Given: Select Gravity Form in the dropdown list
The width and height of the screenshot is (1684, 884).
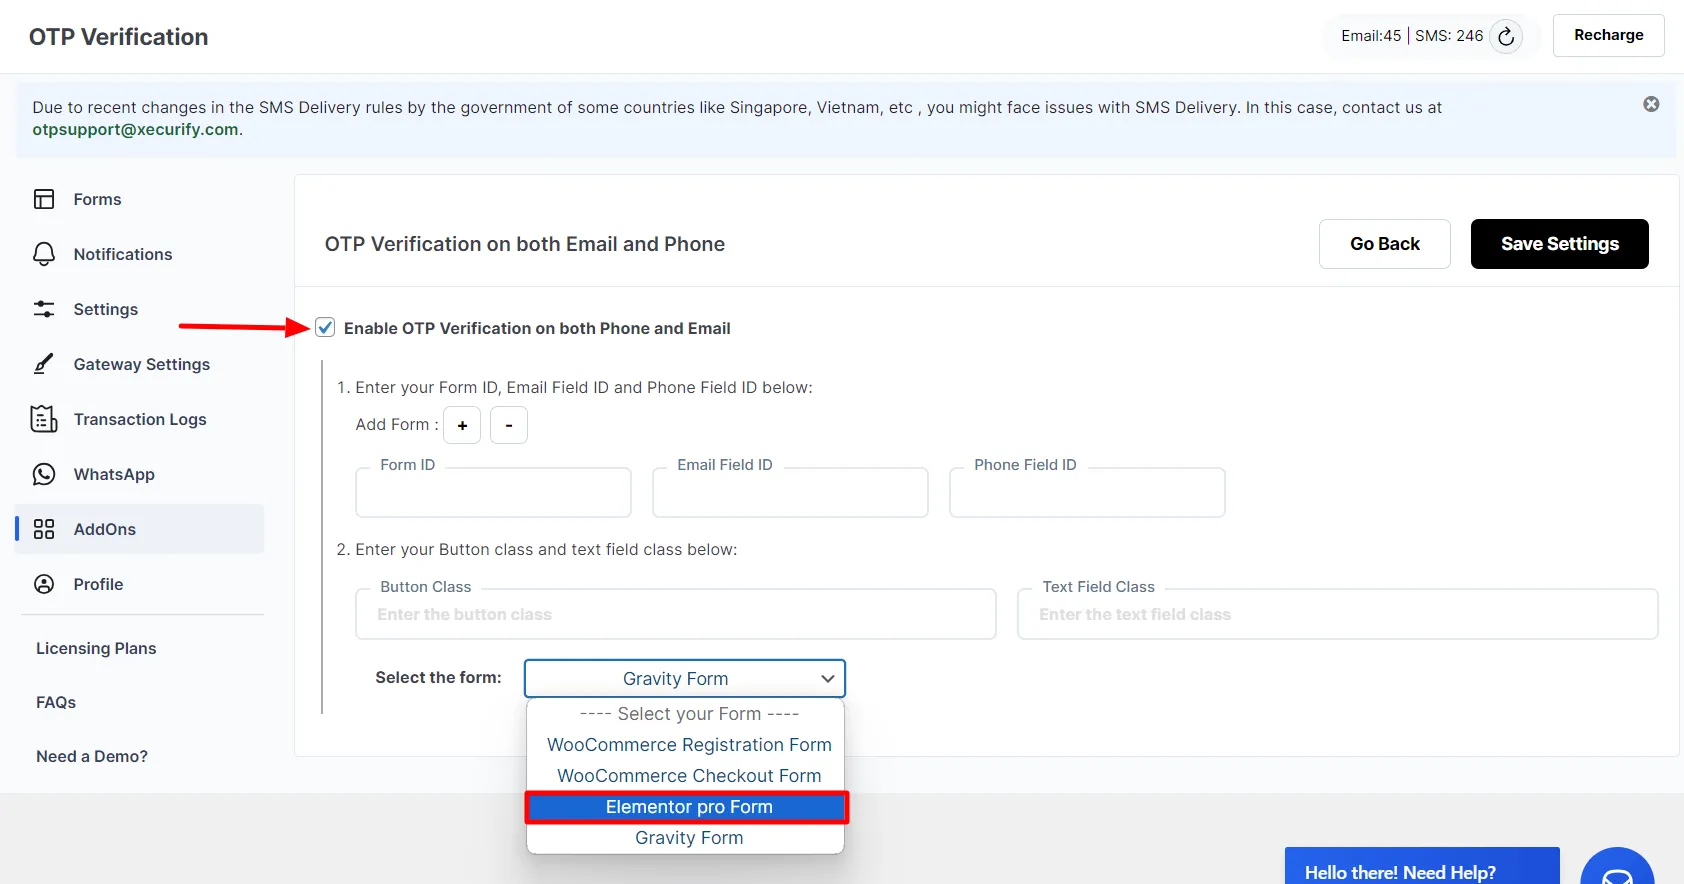Looking at the screenshot, I should pos(689,838).
